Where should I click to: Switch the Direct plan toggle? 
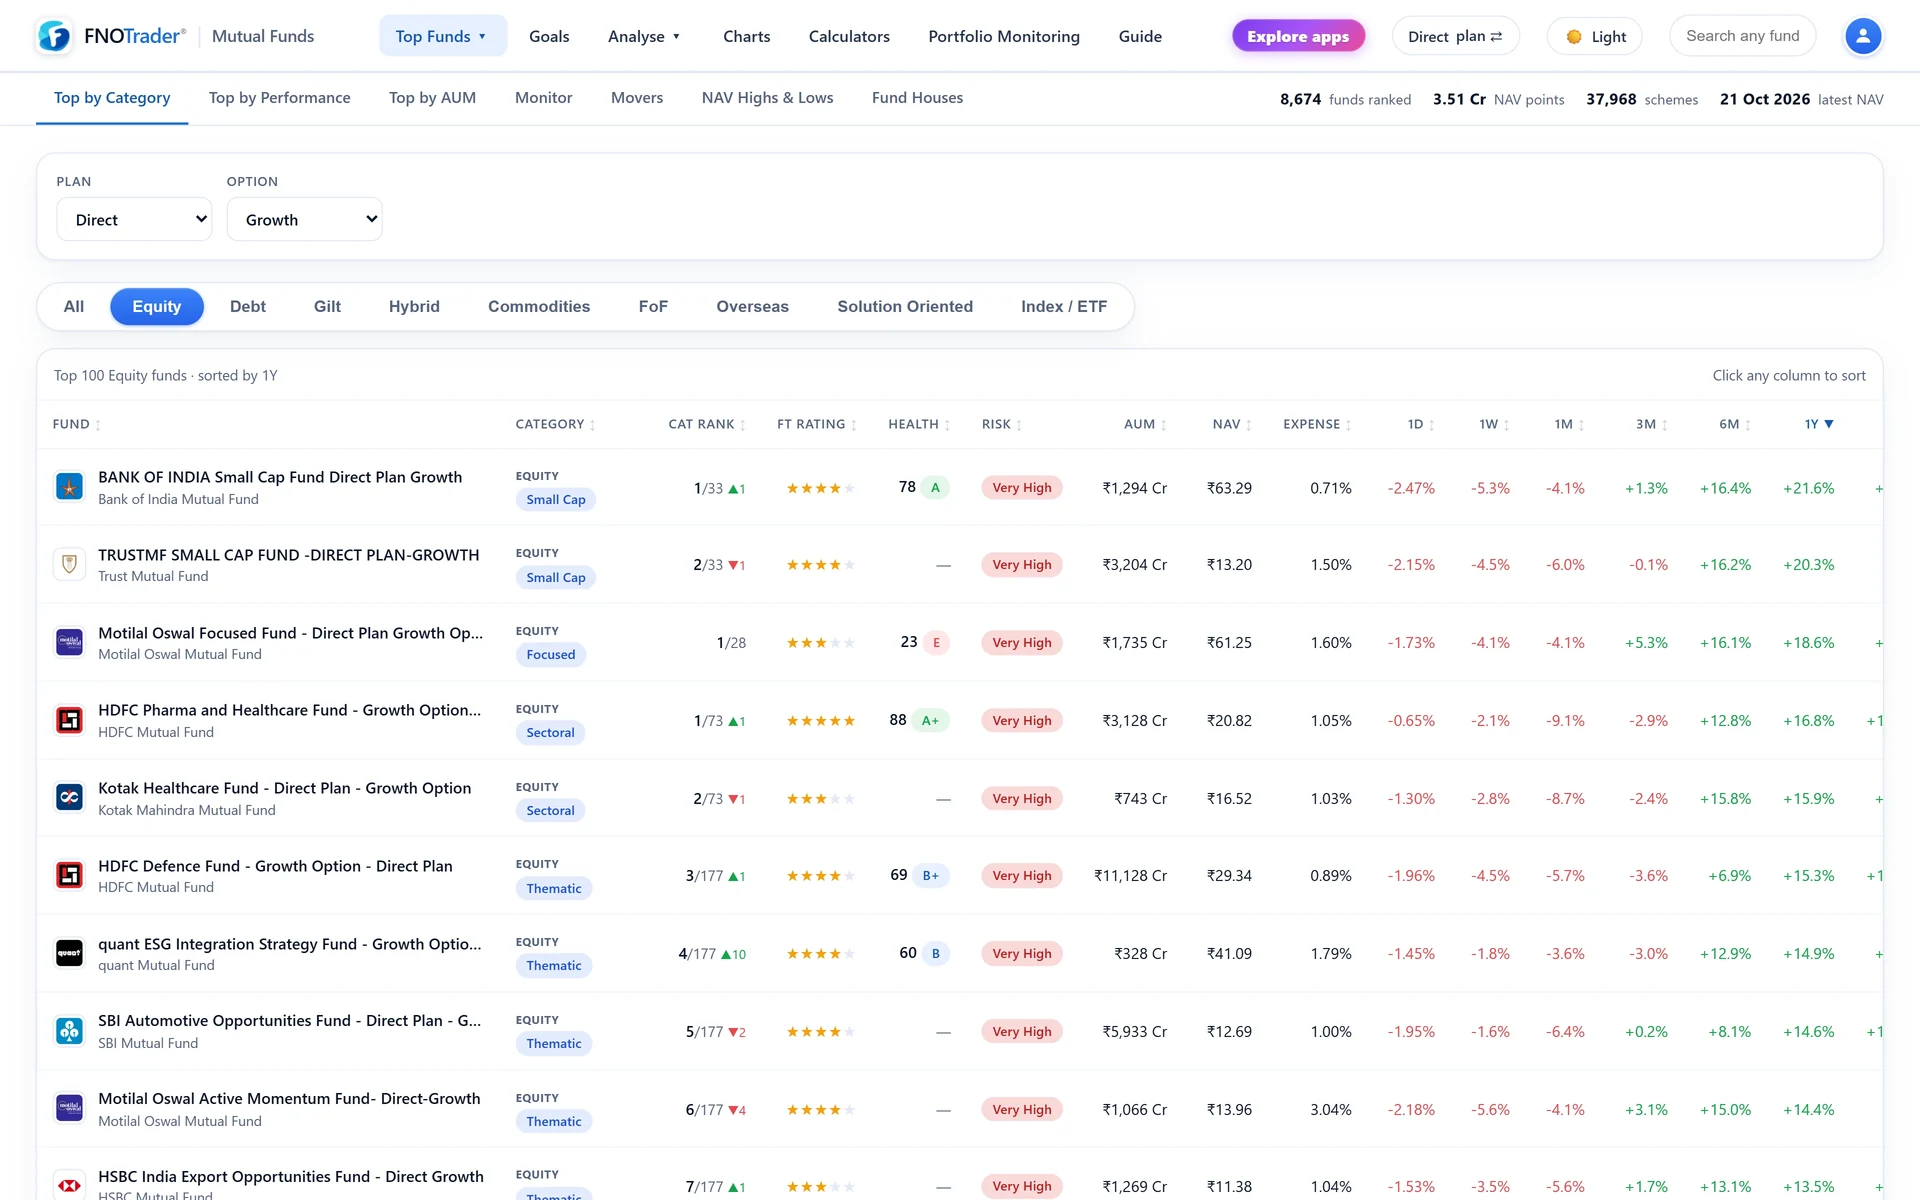tap(1455, 36)
